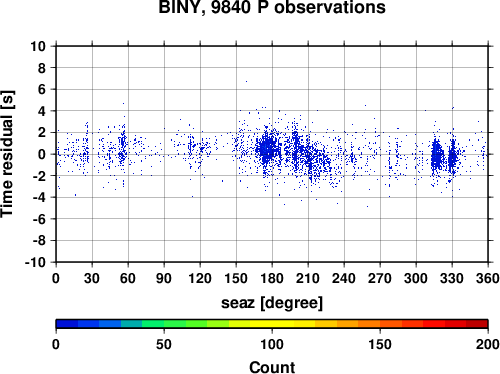Click the yellow segment at 100 on colorbar

point(272,324)
